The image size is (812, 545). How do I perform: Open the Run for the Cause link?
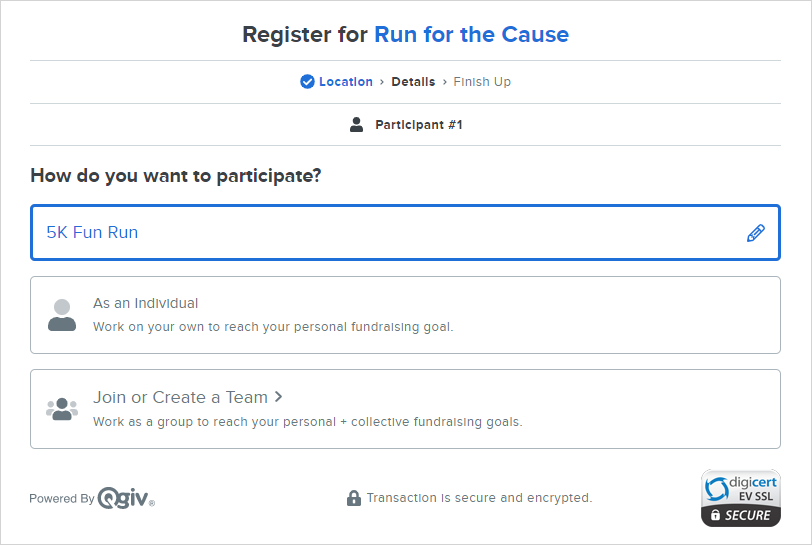coord(472,35)
